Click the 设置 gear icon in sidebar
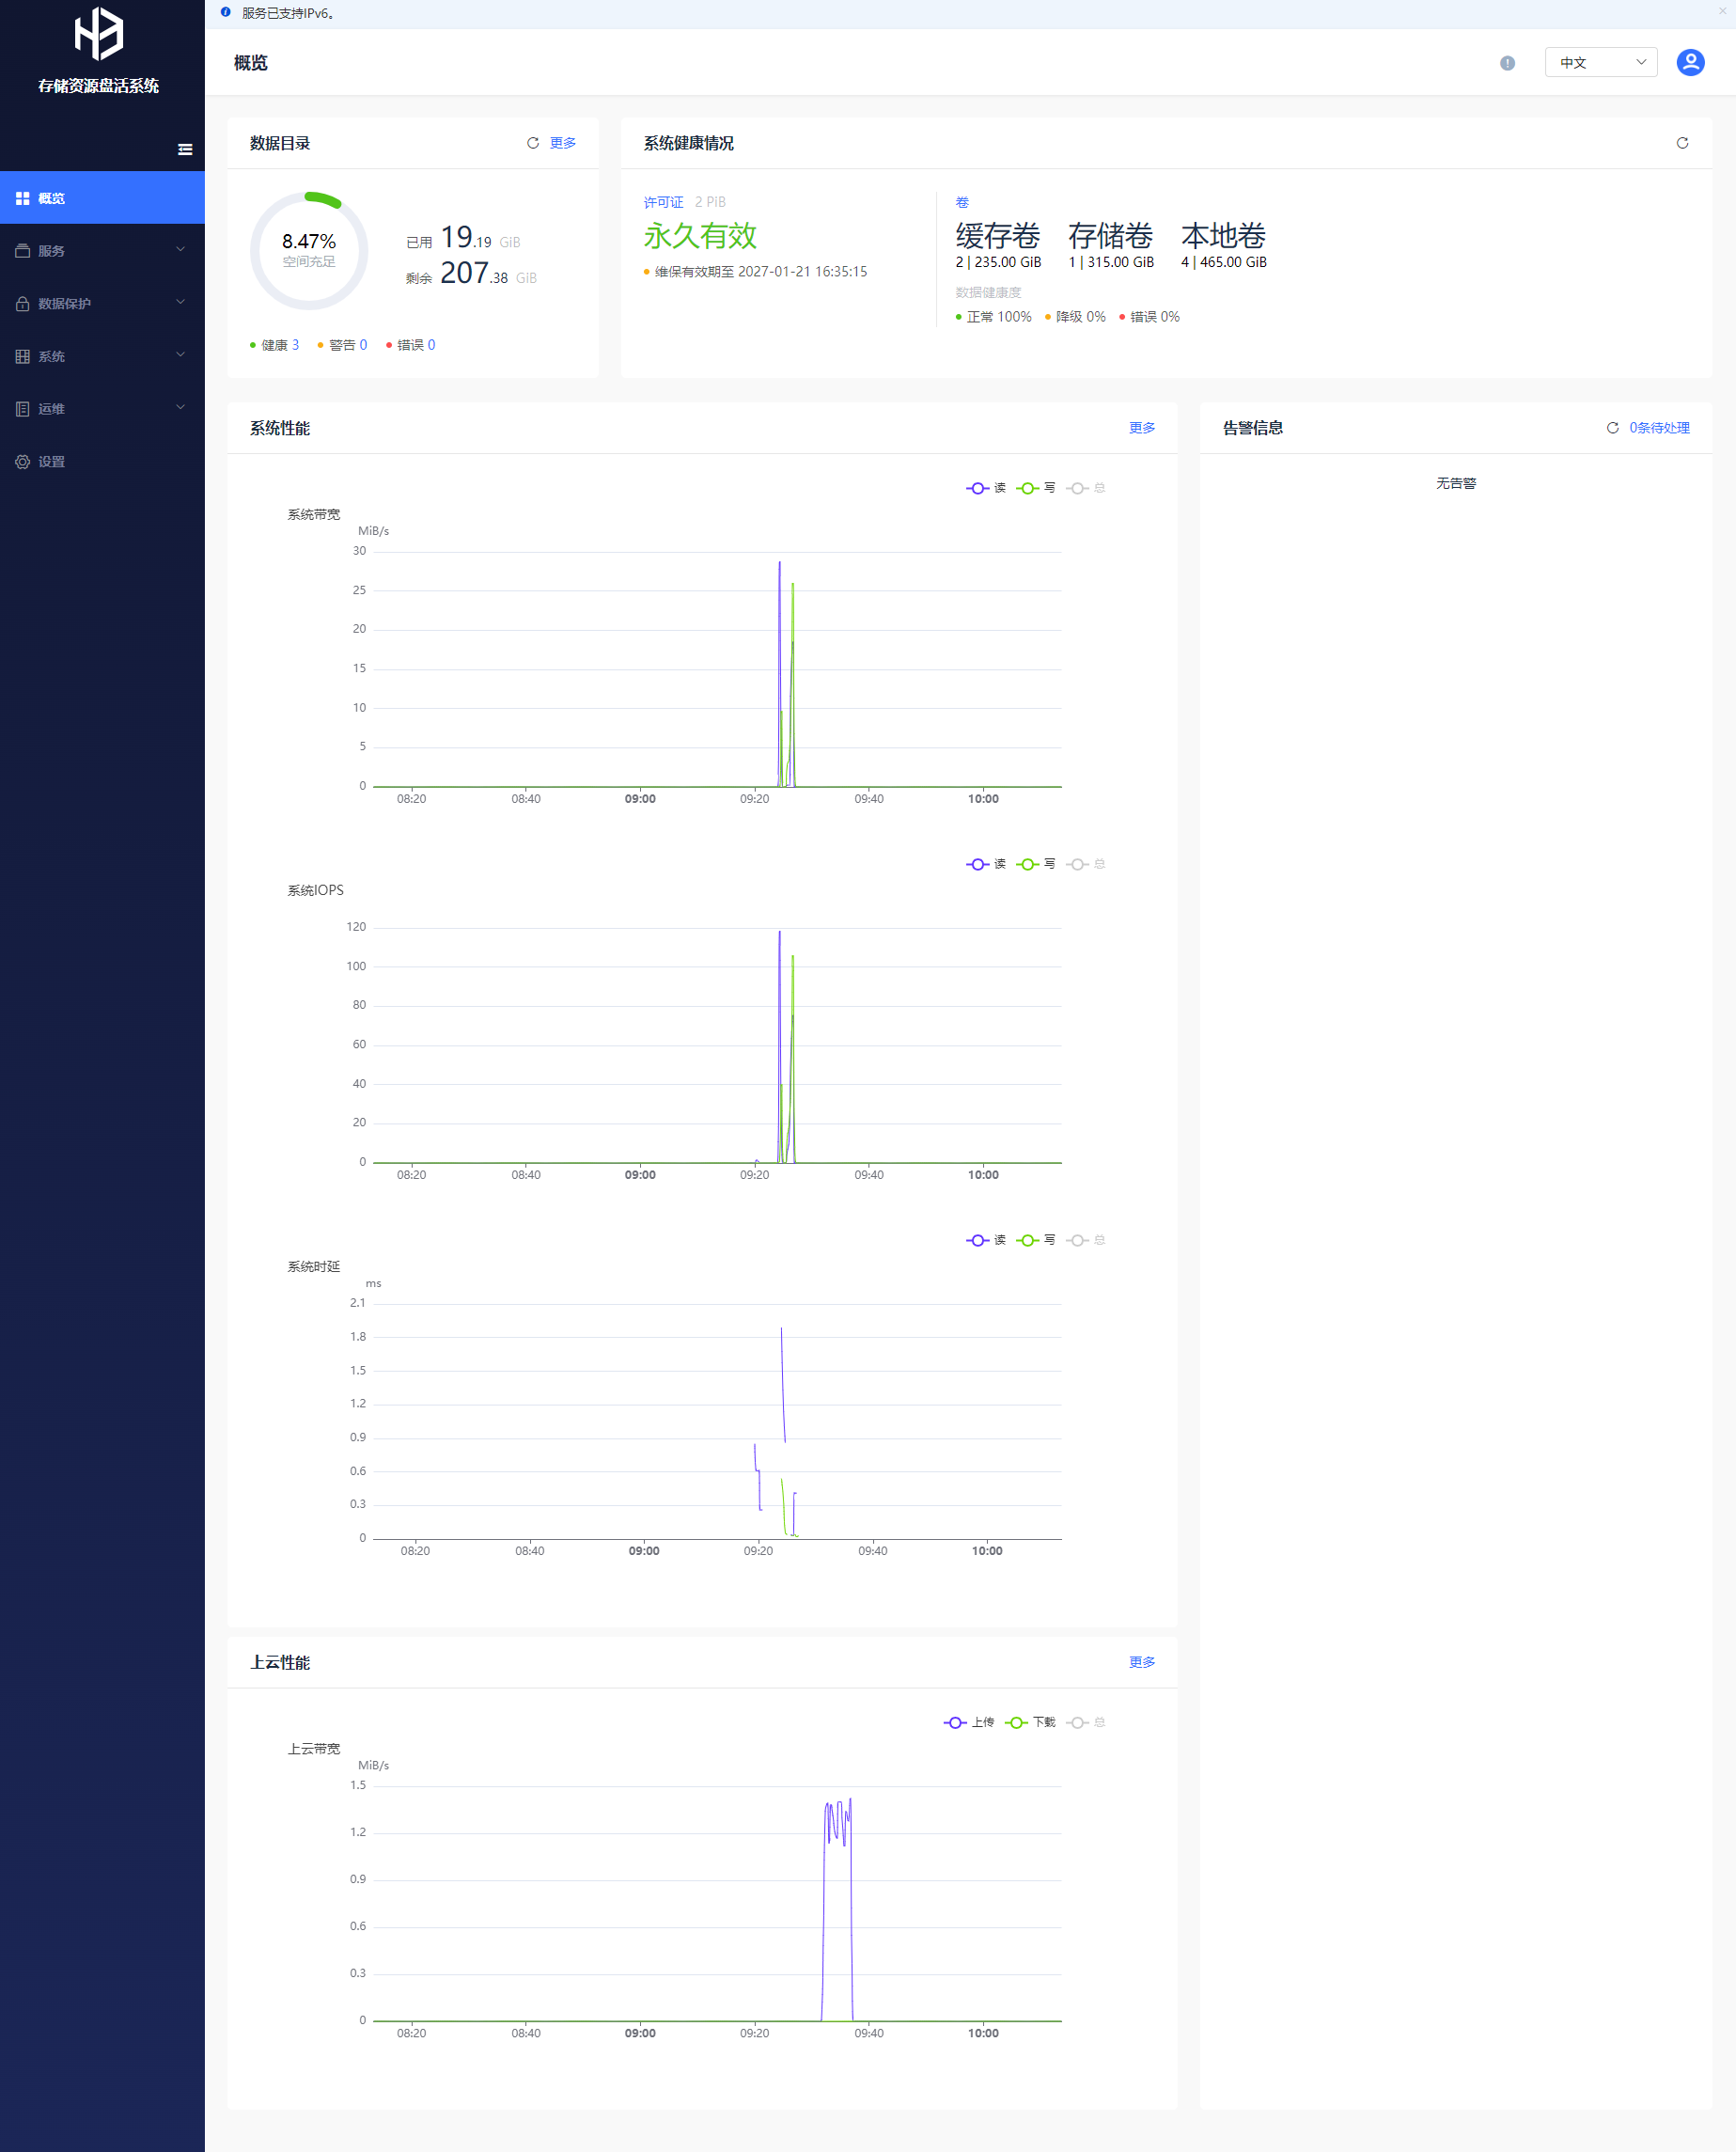Image resolution: width=1736 pixels, height=2152 pixels. point(22,462)
